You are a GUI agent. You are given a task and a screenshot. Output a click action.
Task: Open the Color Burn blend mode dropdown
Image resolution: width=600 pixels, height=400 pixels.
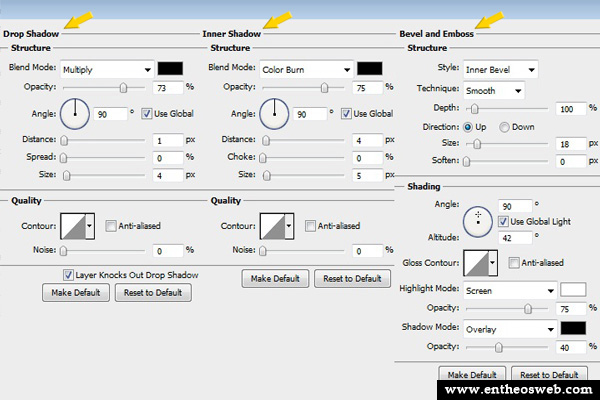[304, 70]
